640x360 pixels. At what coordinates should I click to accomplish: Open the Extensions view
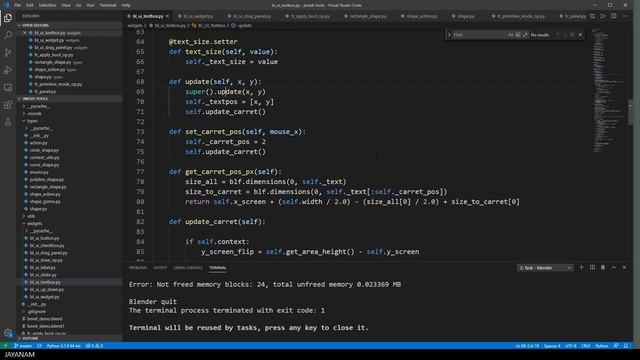(x=8, y=105)
